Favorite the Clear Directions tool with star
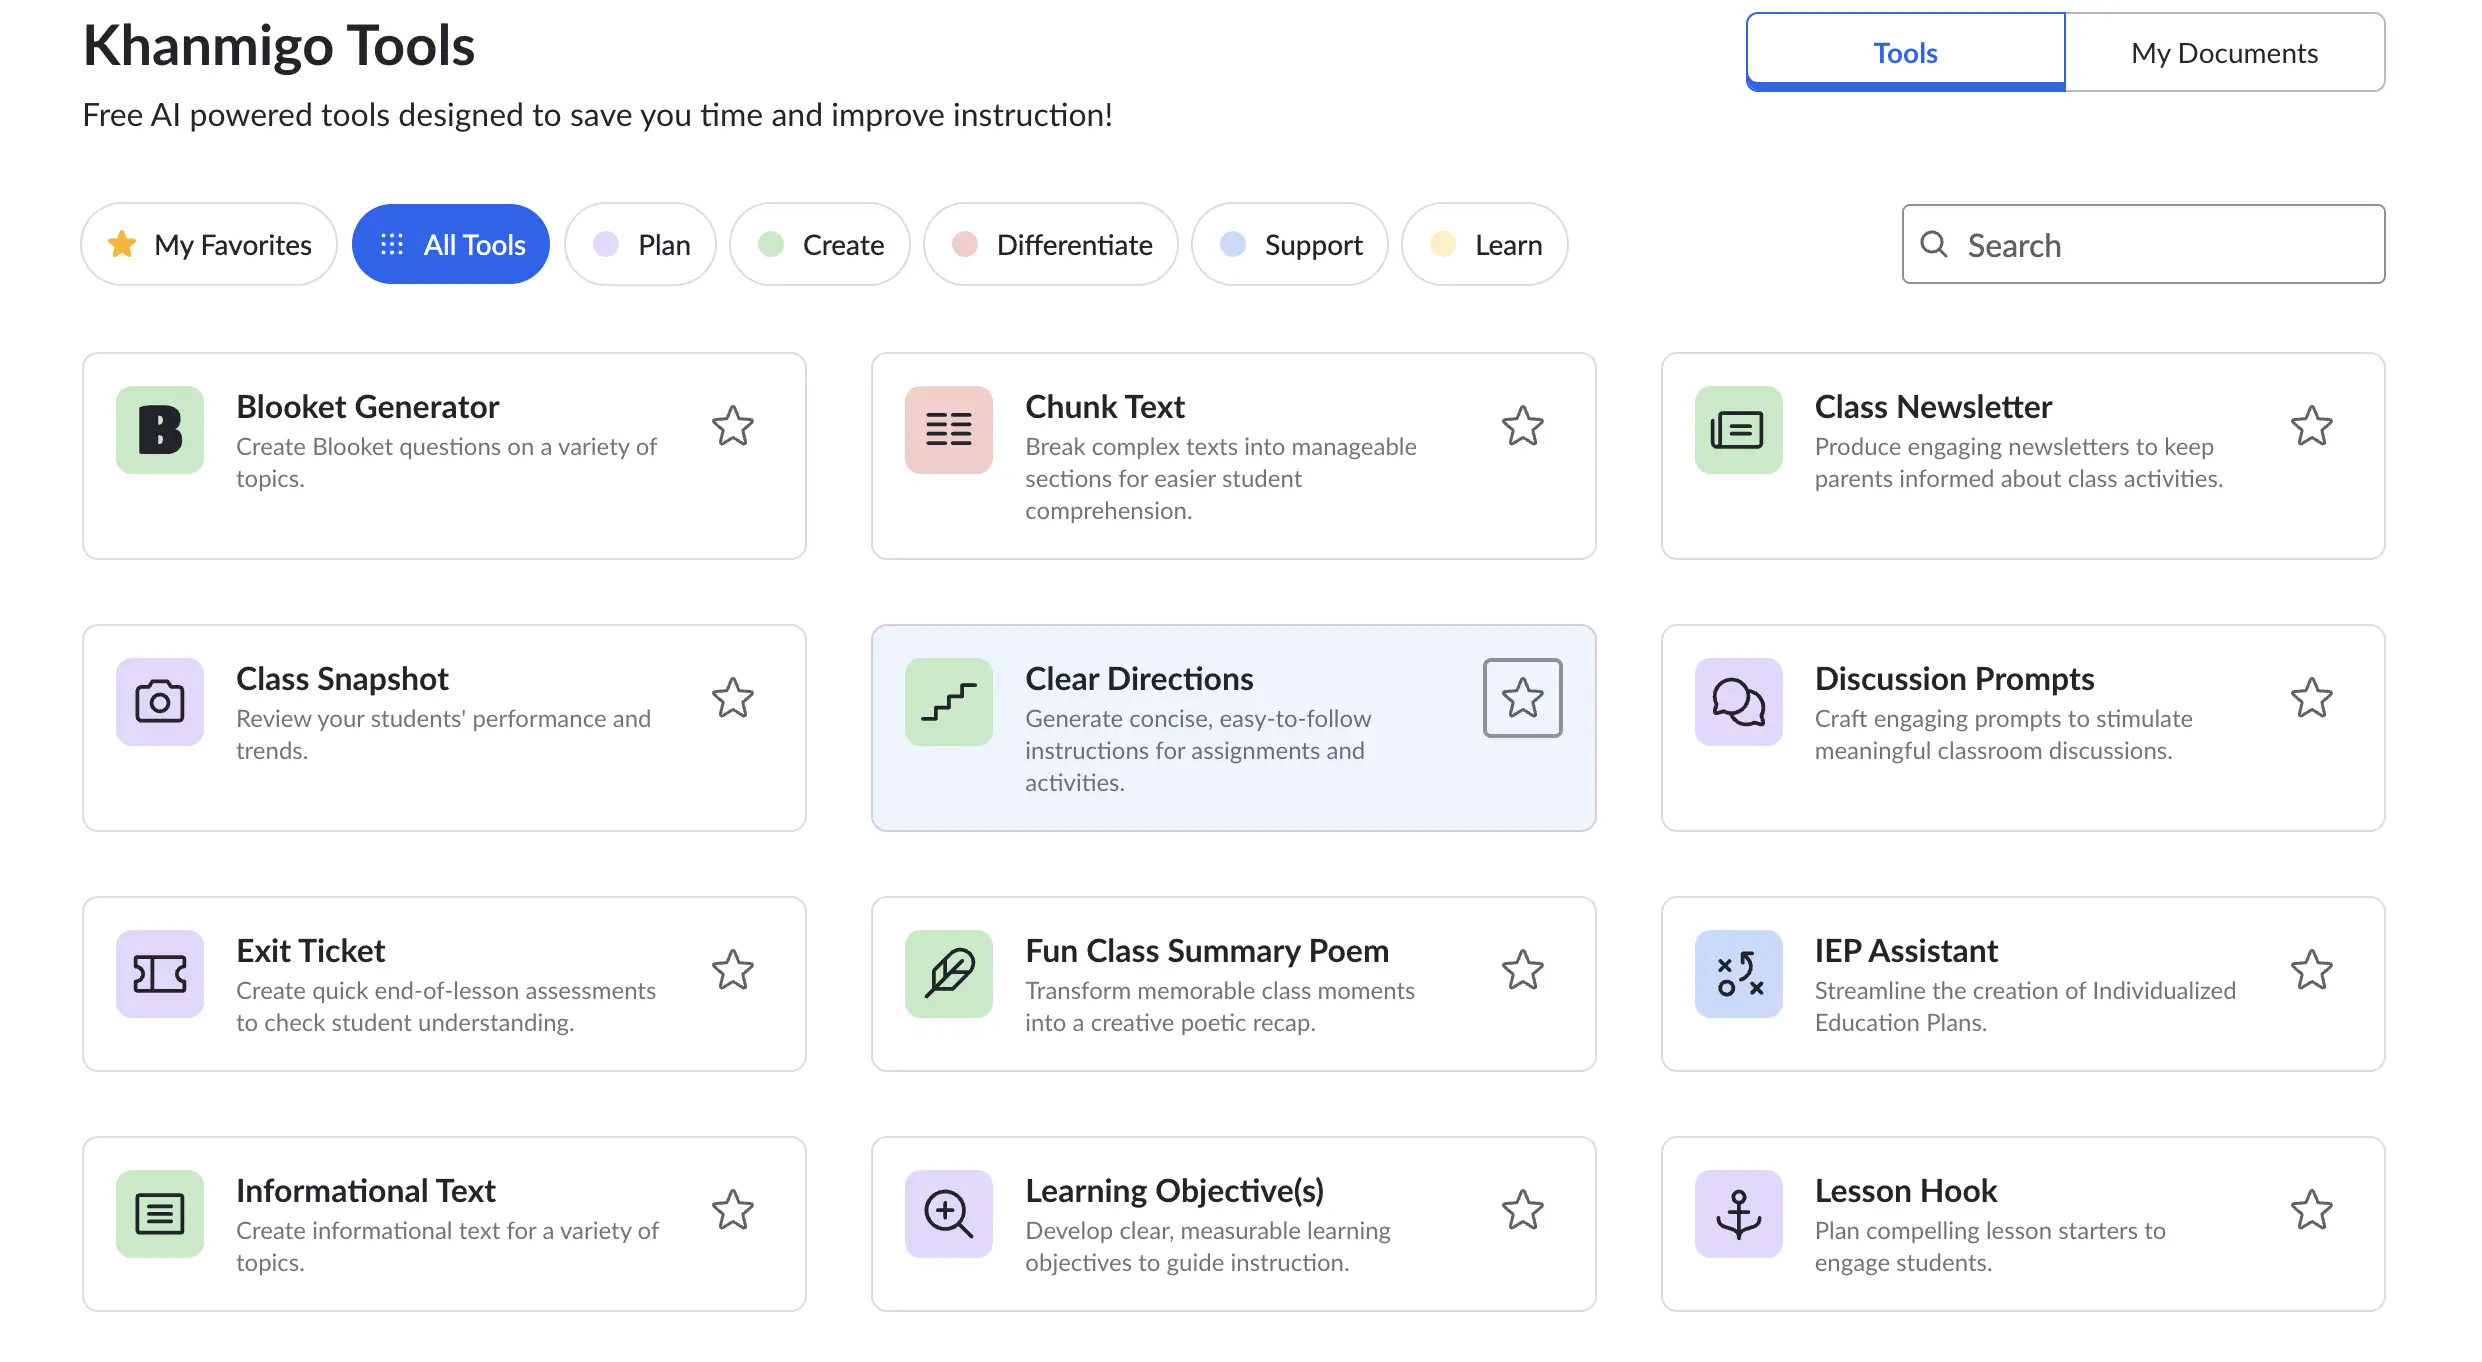Viewport: 2482px width, 1362px height. pos(1523,698)
